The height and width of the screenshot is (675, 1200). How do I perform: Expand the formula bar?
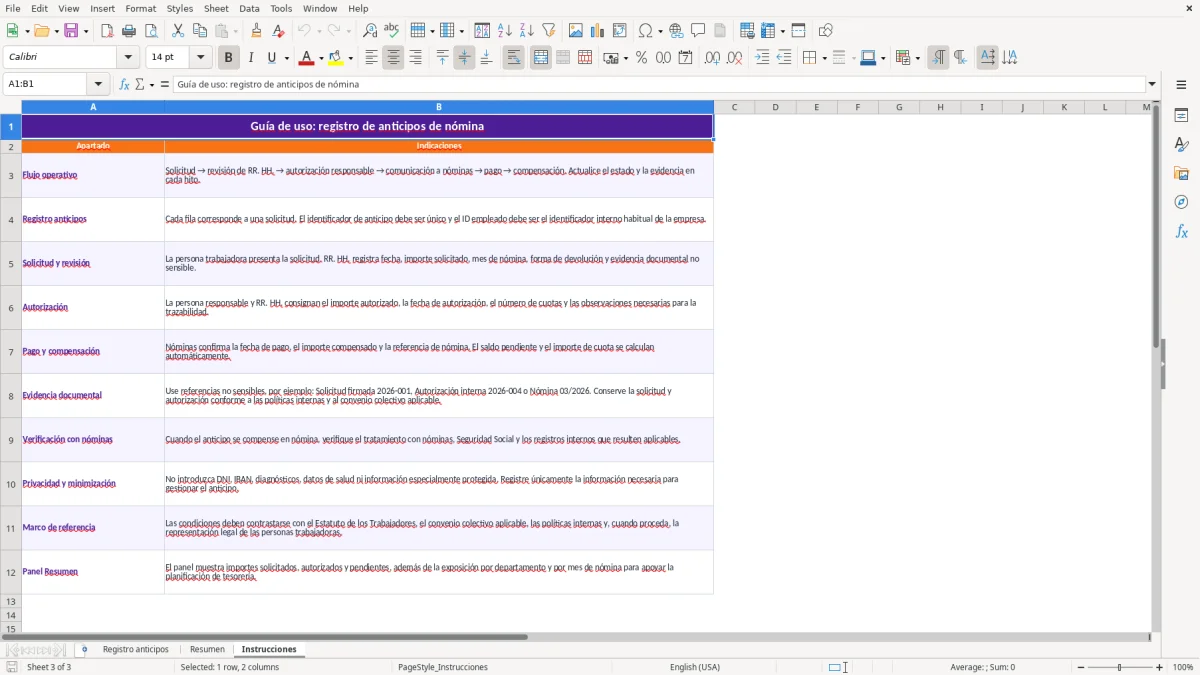click(x=1152, y=84)
